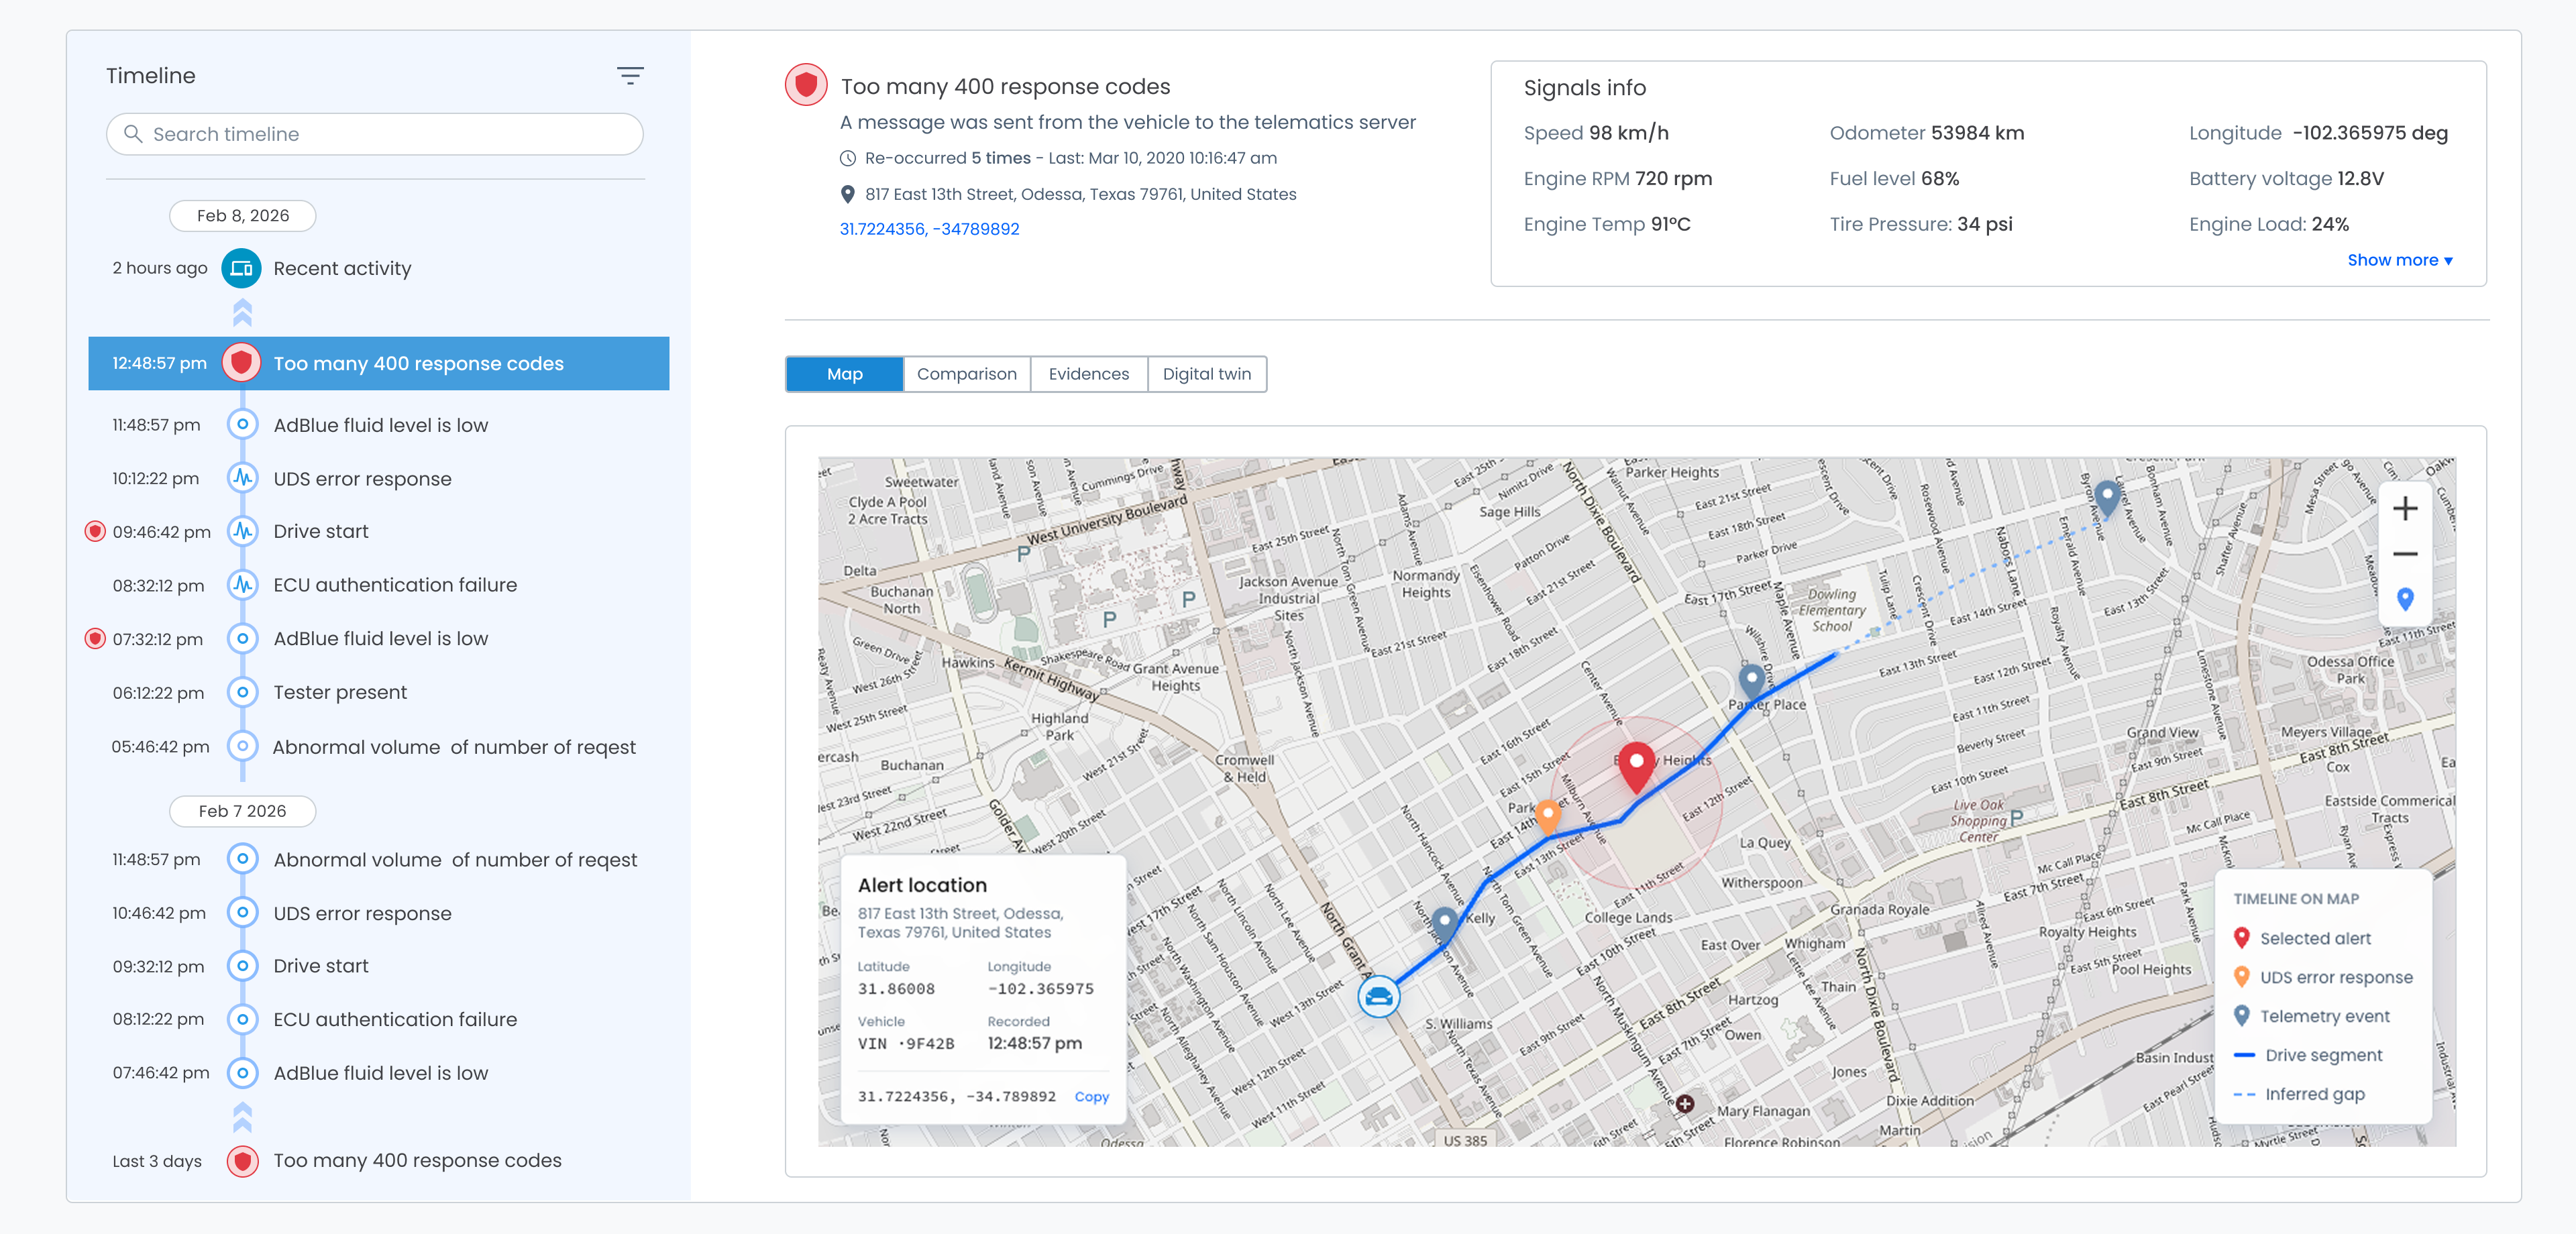Screen dimensions: 2576x1234
Task: Select the Map tab
Action: coord(844,374)
